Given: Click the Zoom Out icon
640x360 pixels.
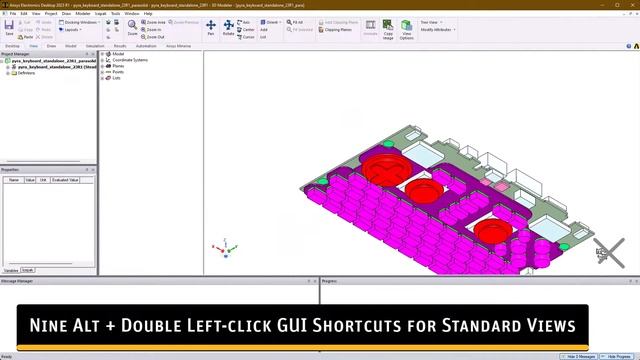Looking at the screenshot, I should pyautogui.click(x=144, y=37).
